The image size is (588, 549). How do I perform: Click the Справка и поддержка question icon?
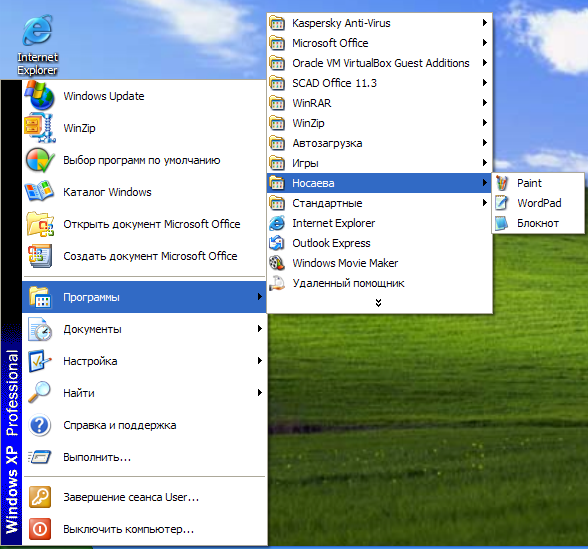40,425
